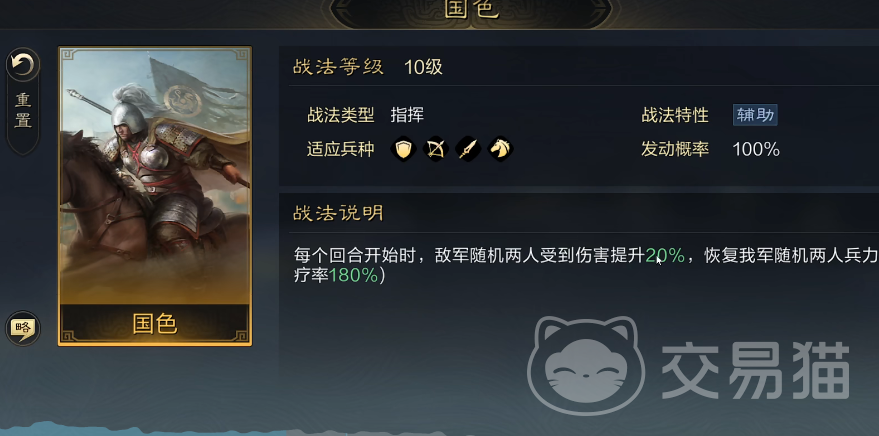Click the 国色 name banner on card

155,323
